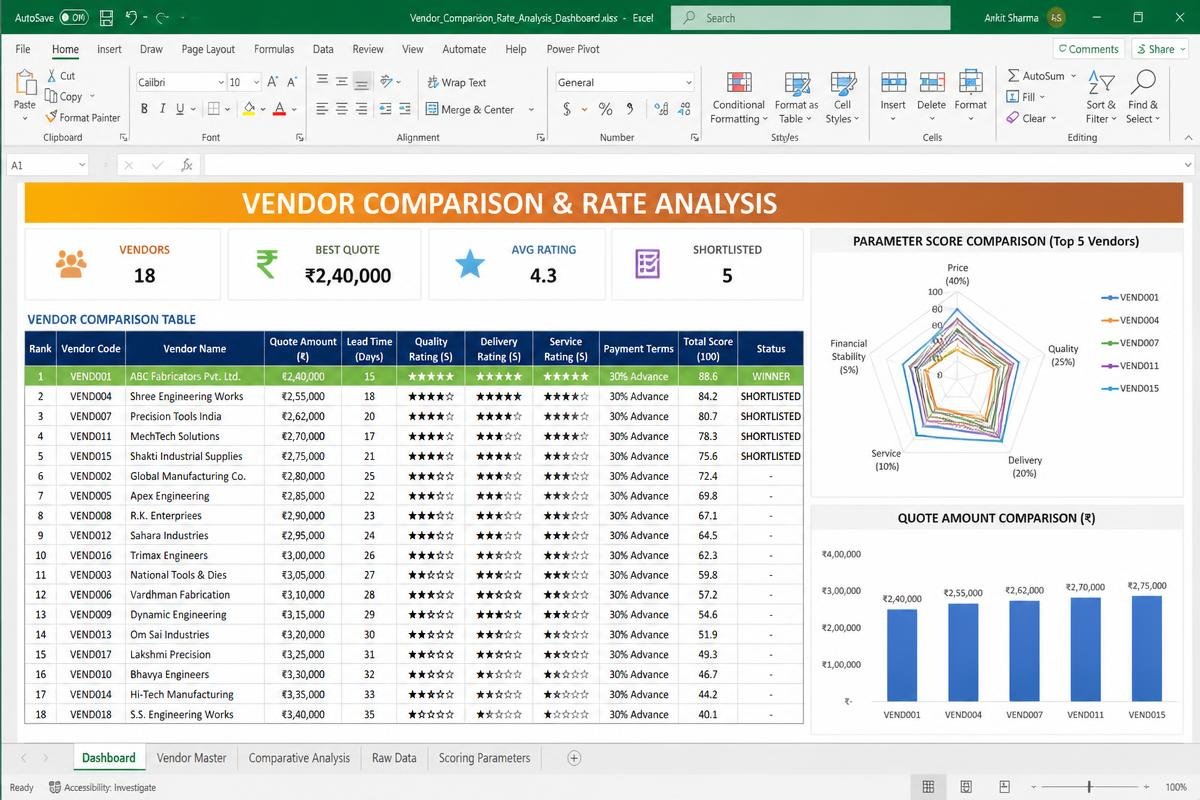Click Decrease Font Size icon
1200x800 pixels.
point(293,82)
